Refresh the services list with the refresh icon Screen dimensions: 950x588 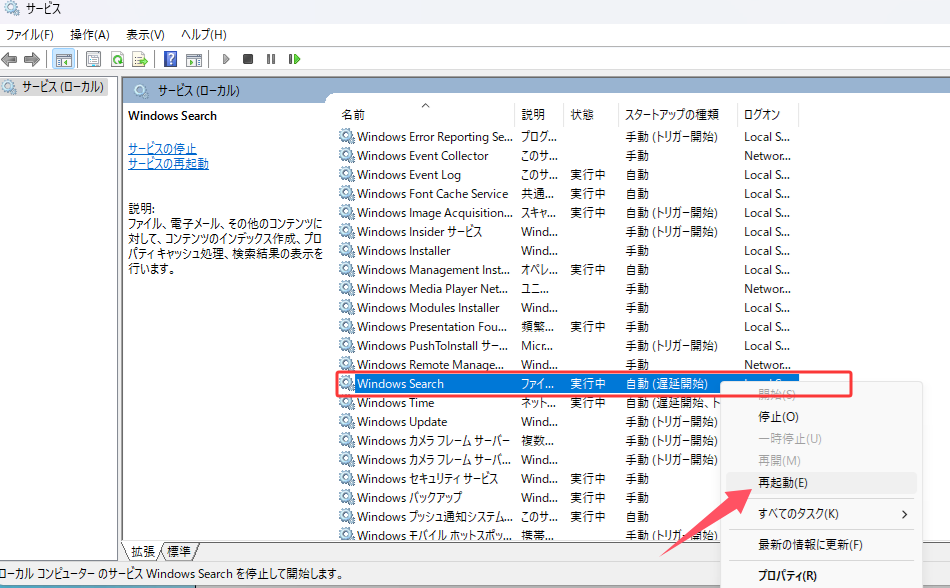tap(116, 58)
